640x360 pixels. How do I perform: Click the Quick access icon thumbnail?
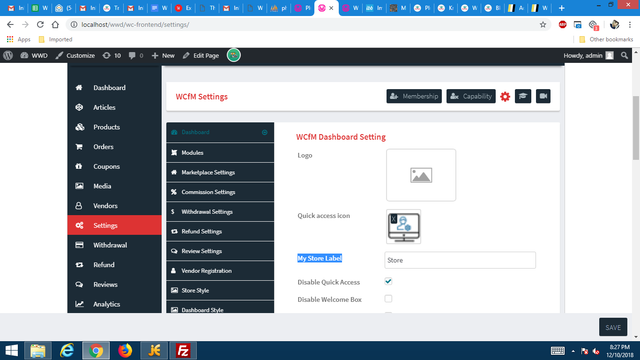tap(404, 227)
